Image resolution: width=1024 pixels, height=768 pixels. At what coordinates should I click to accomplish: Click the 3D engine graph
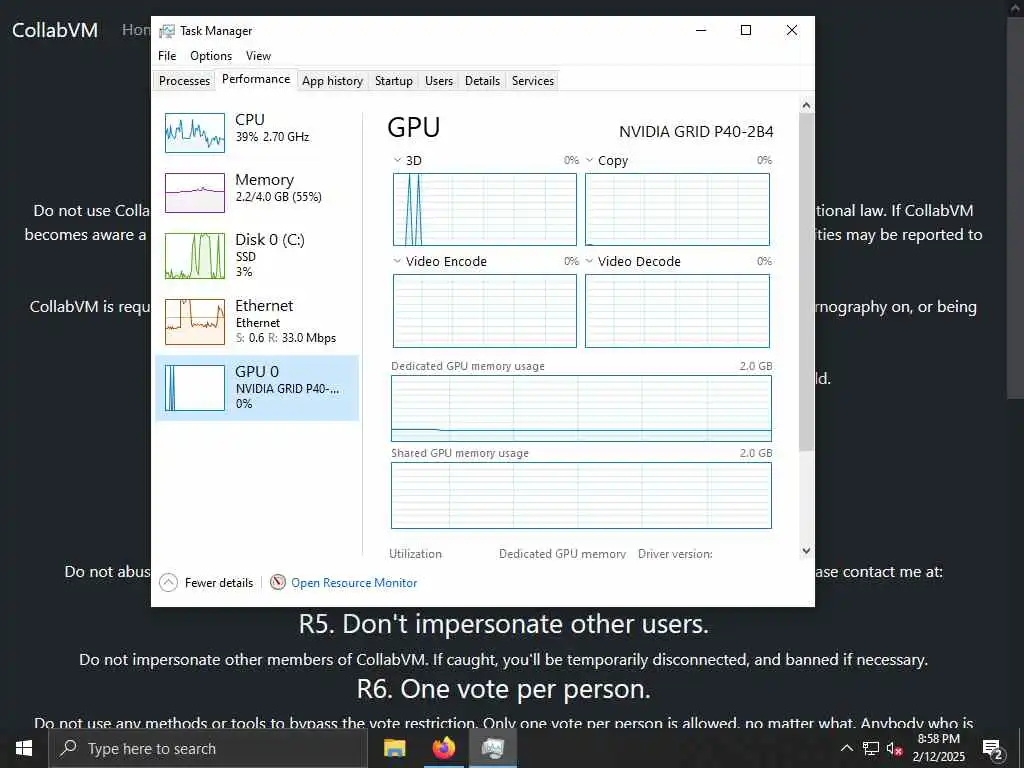click(485, 209)
